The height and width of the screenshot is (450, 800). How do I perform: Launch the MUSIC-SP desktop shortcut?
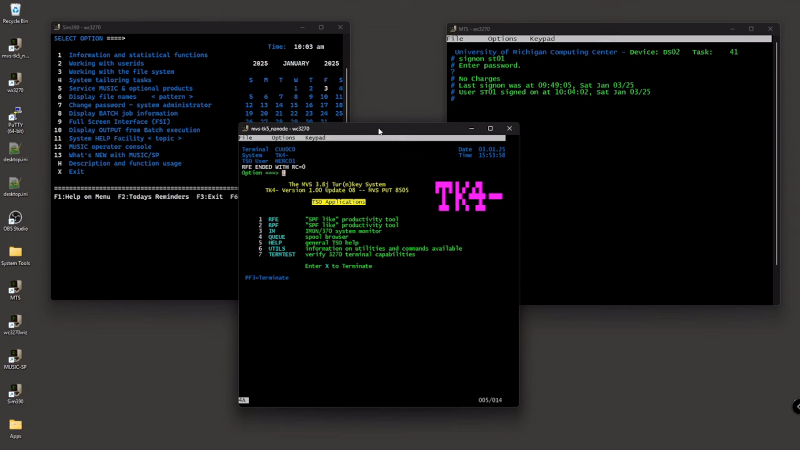(15, 355)
